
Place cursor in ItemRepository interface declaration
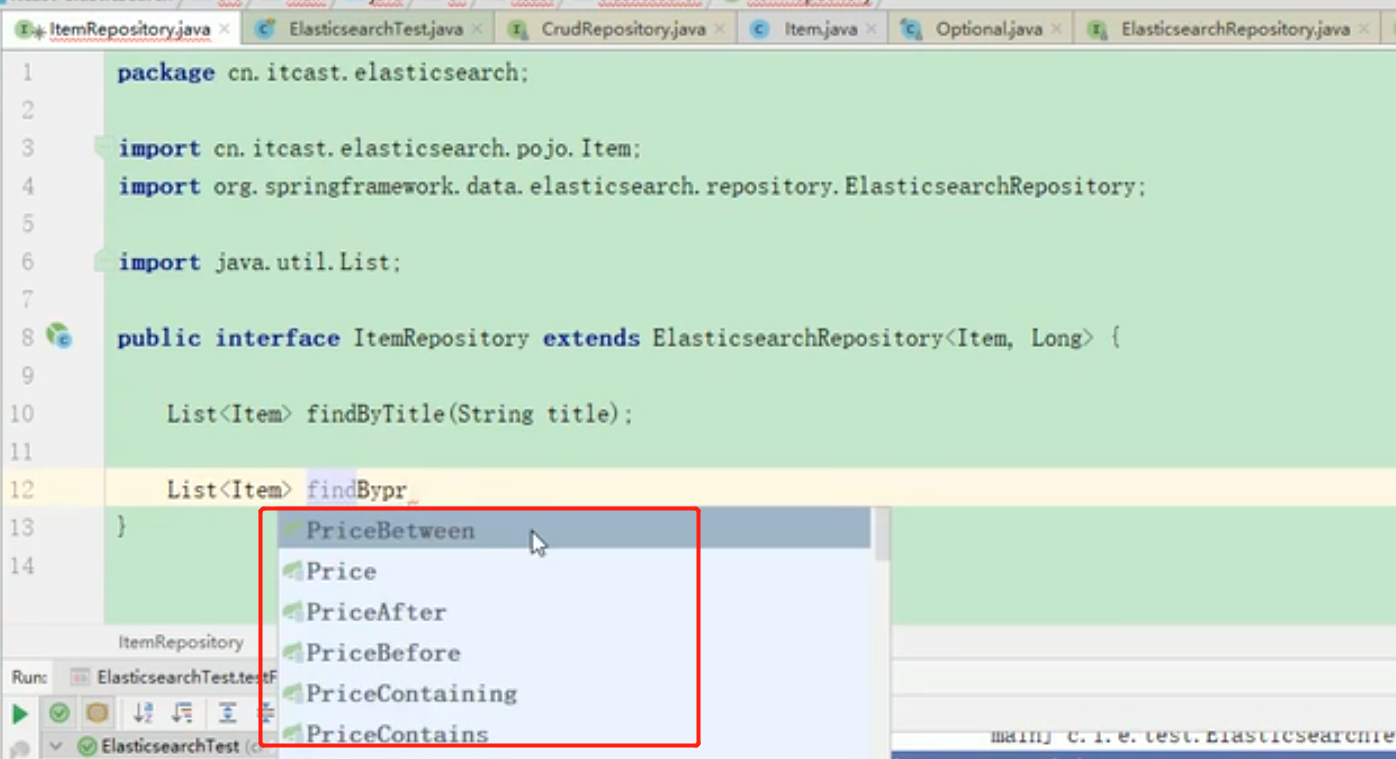[x=619, y=338]
